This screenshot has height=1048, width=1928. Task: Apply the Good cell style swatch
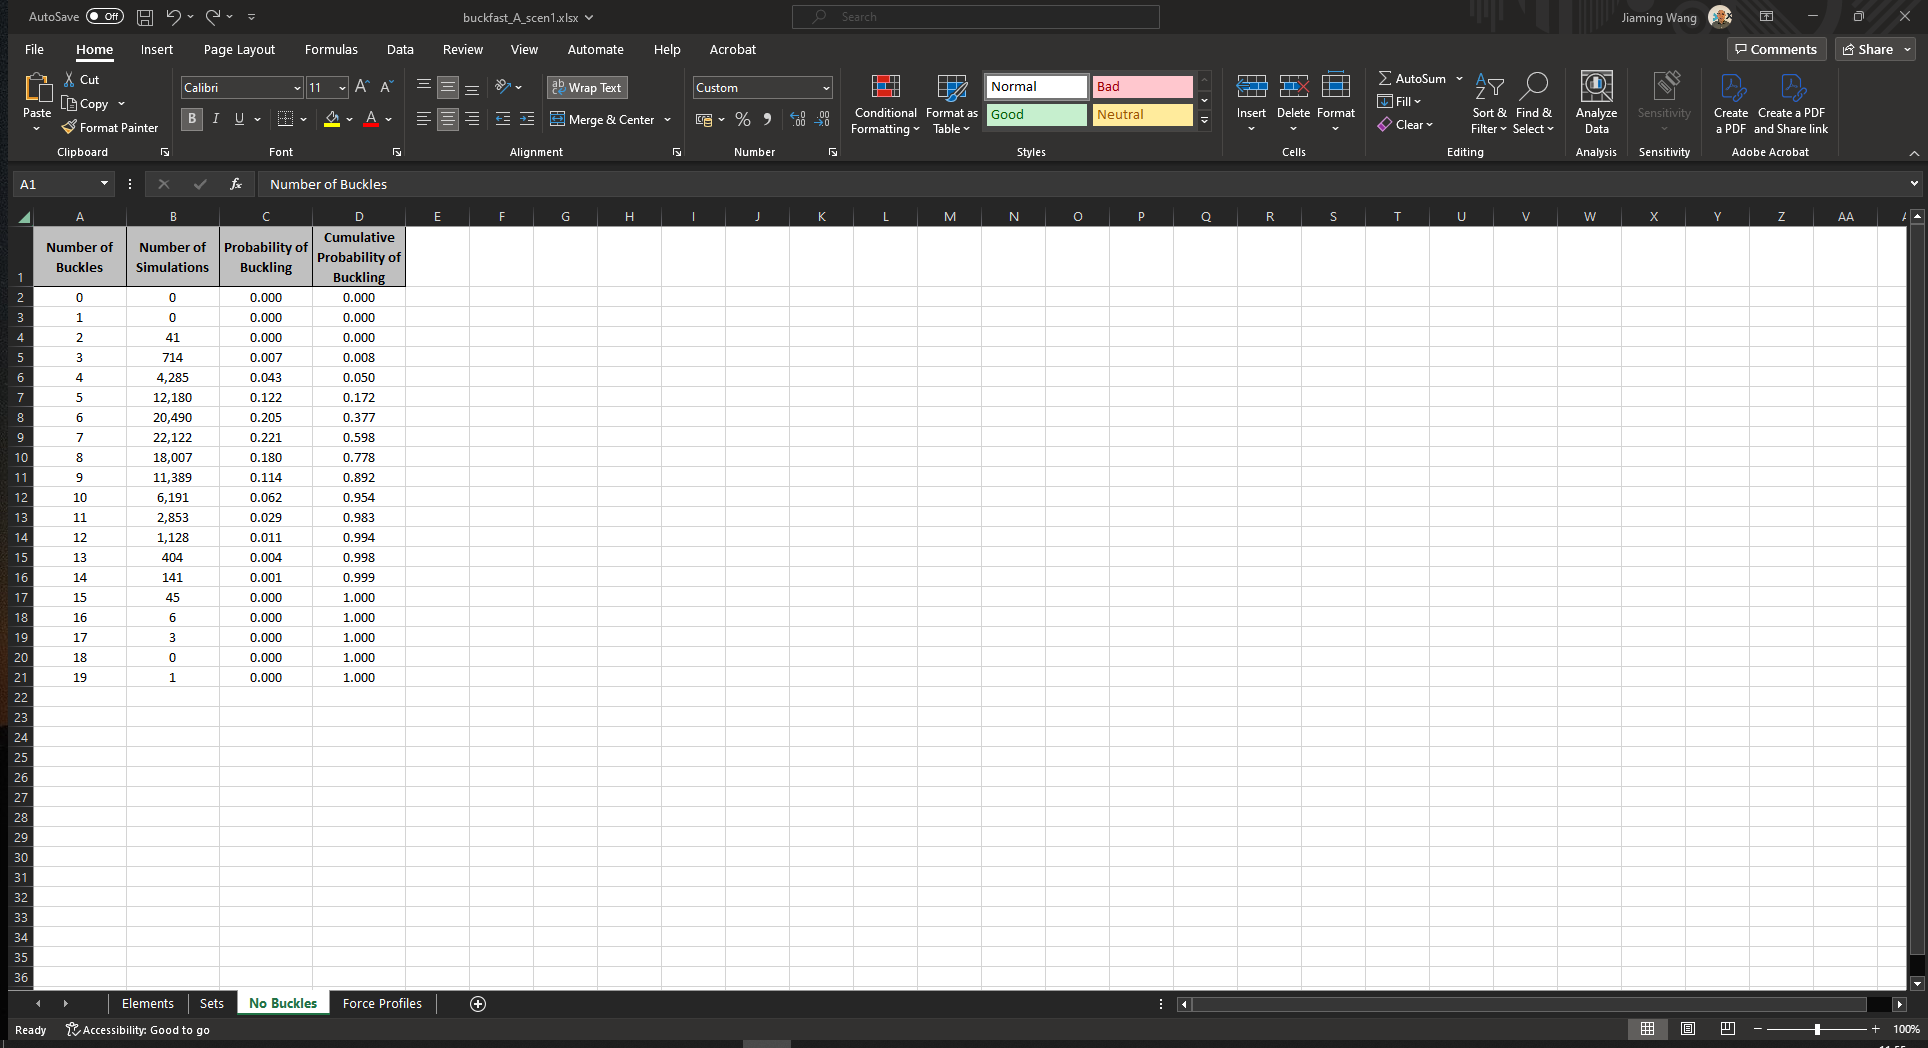1036,115
